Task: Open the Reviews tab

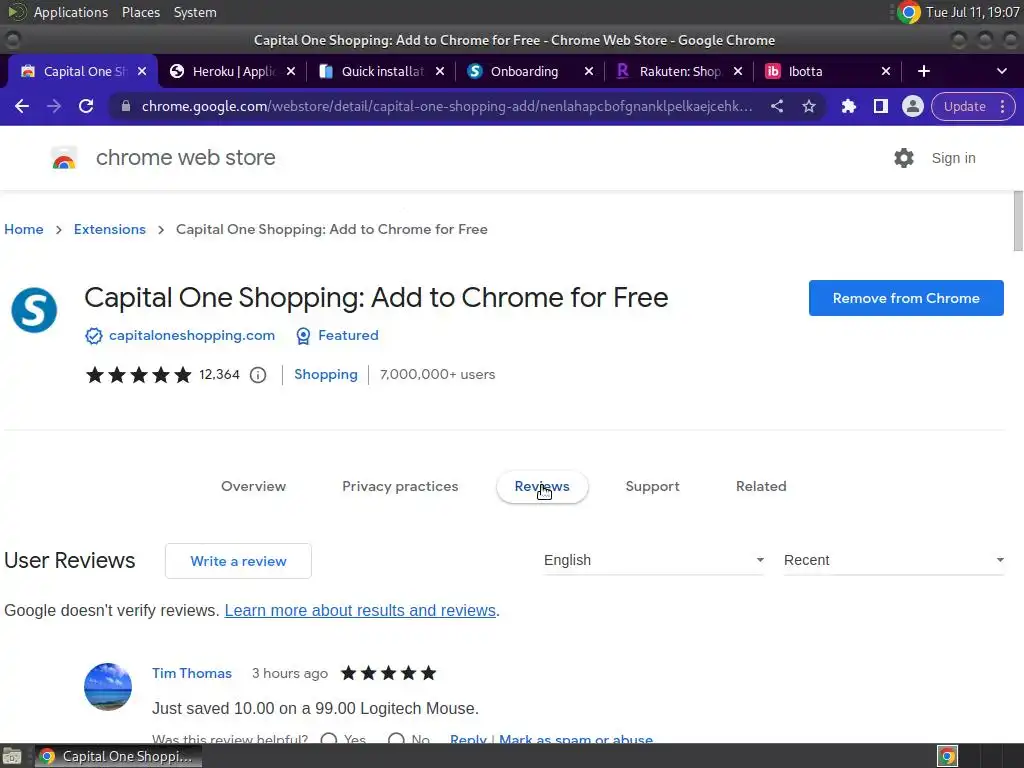Action: 542,487
